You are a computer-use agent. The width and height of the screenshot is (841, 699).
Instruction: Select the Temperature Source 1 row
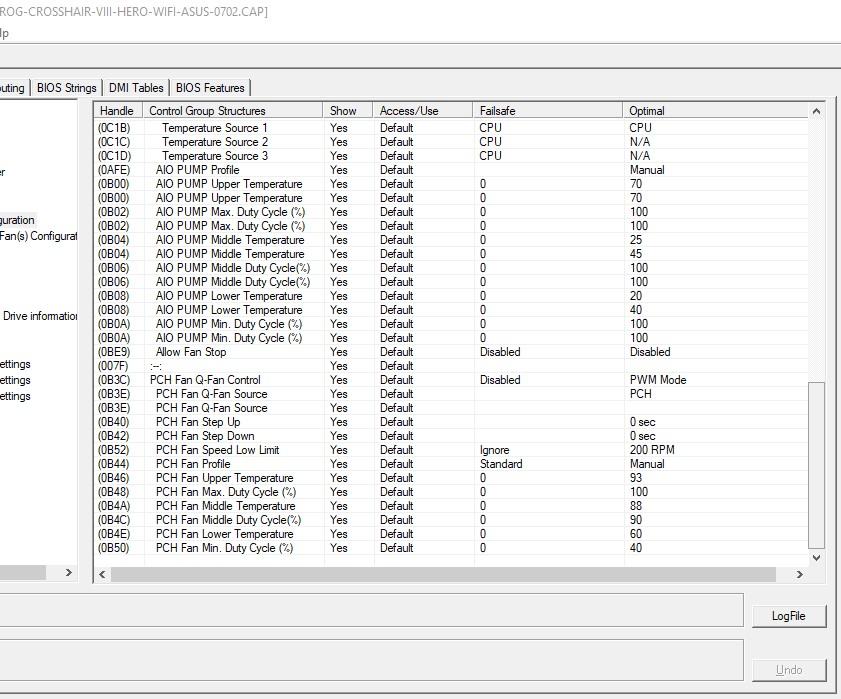coord(451,128)
